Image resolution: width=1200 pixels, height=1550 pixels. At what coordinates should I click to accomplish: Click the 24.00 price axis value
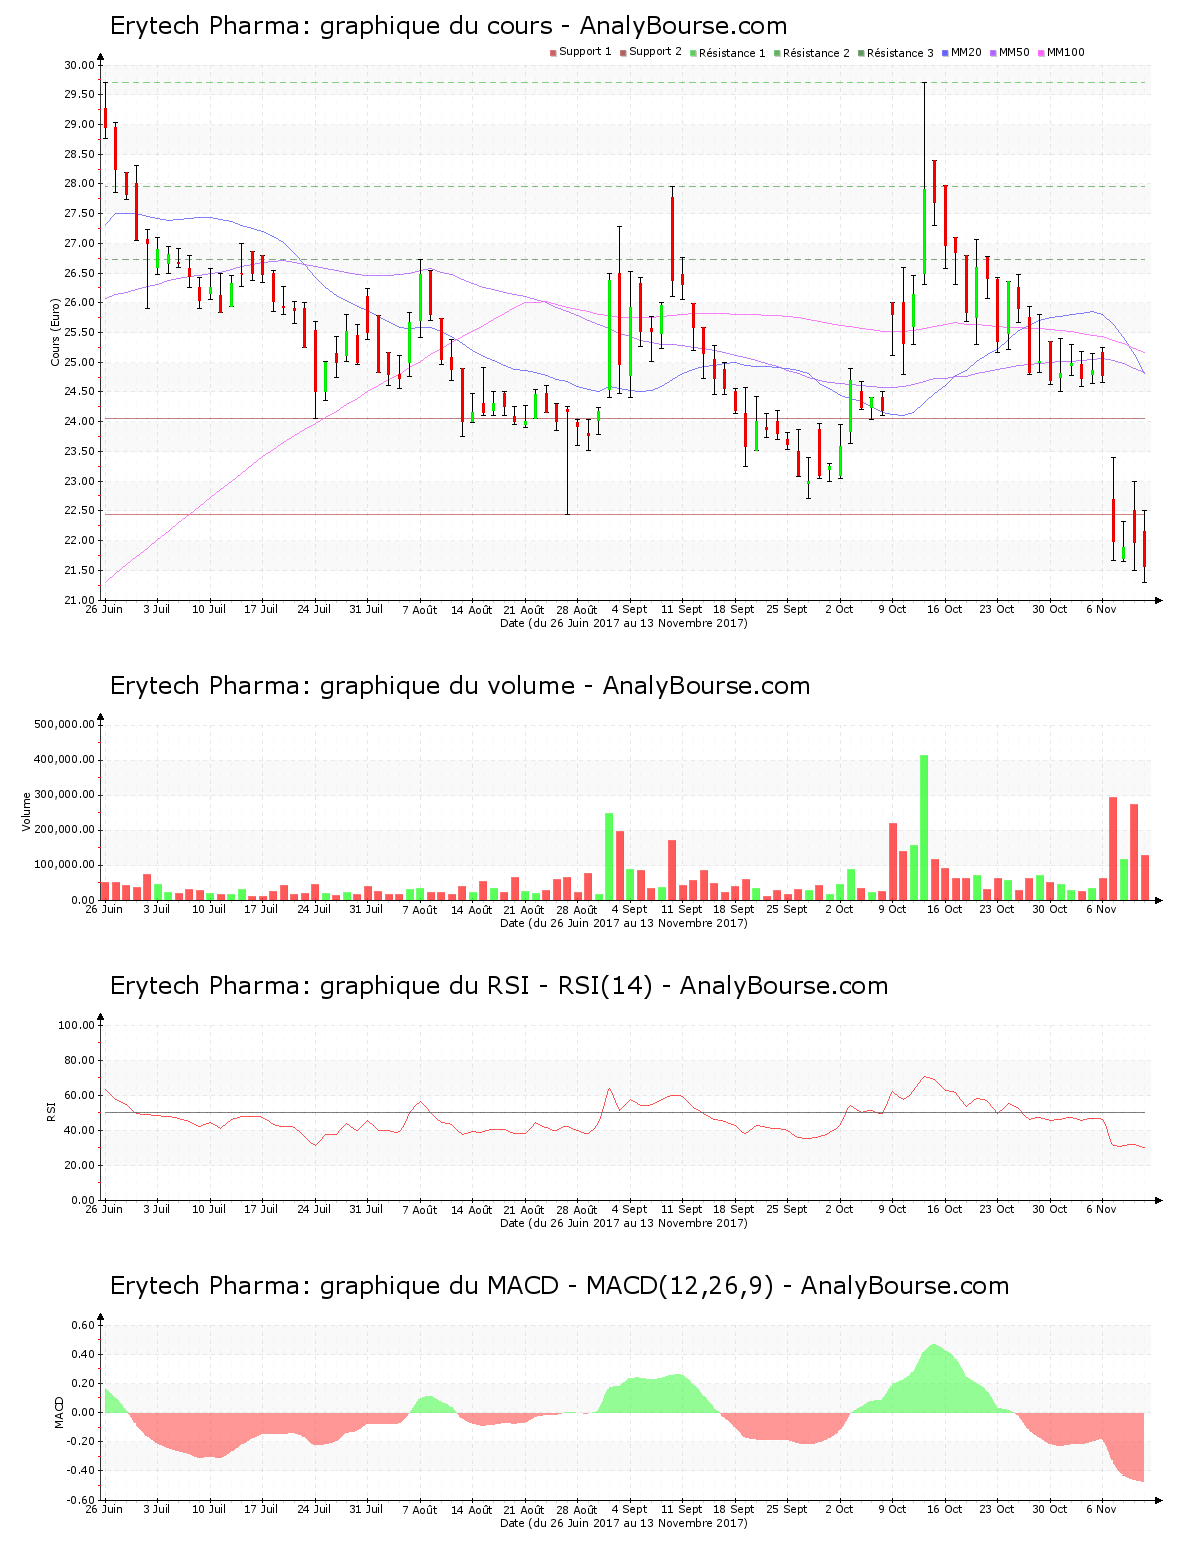click(x=79, y=422)
